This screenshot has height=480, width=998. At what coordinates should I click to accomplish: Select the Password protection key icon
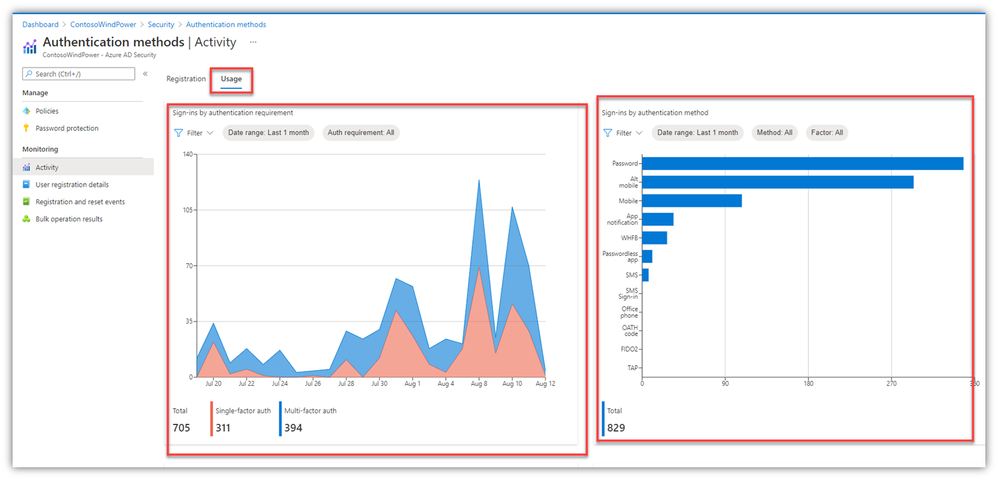(x=26, y=128)
